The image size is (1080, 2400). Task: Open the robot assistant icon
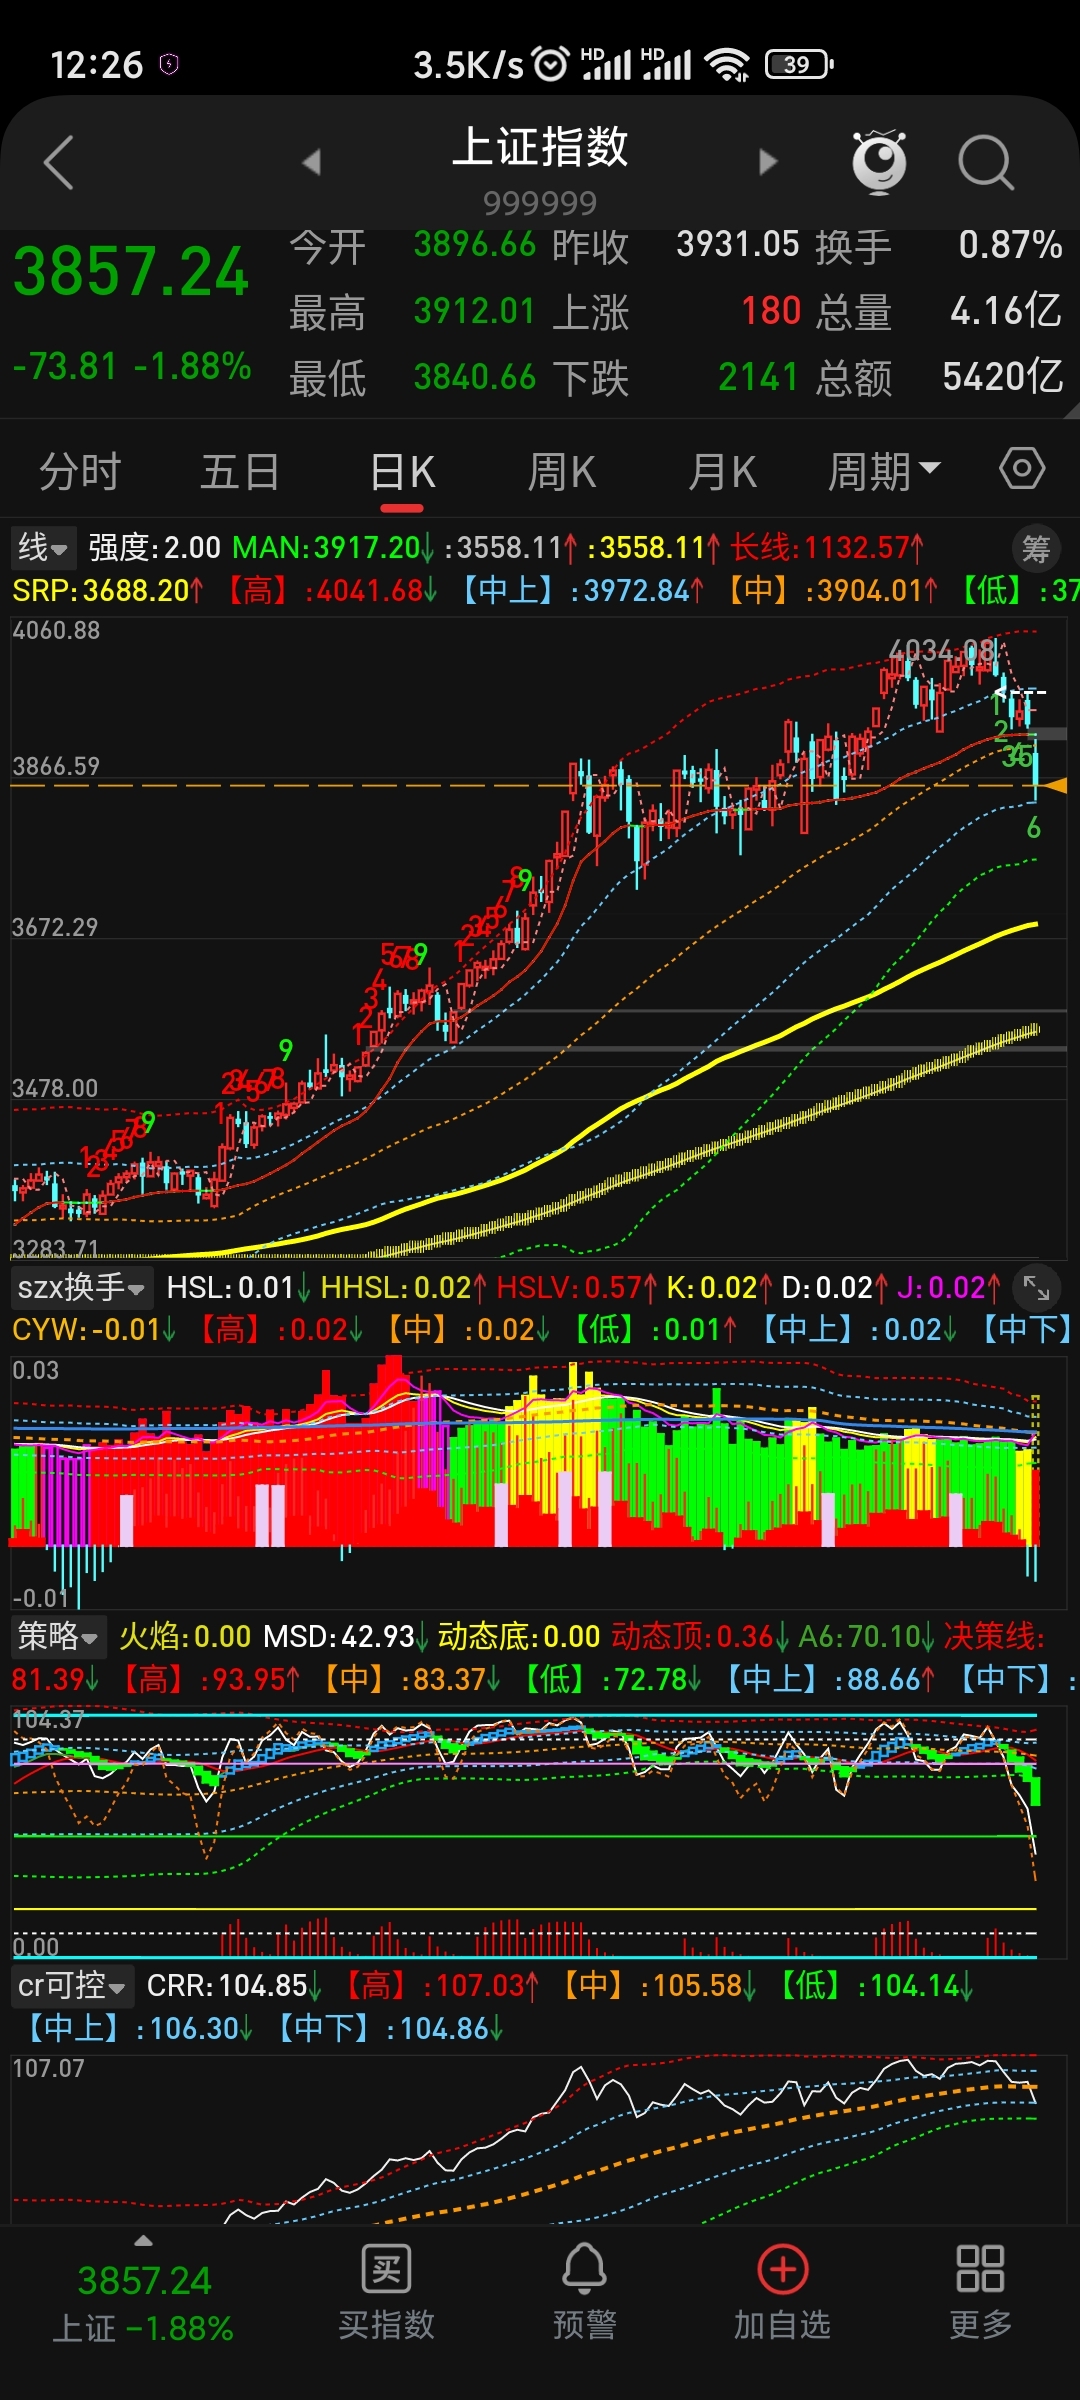click(x=879, y=161)
